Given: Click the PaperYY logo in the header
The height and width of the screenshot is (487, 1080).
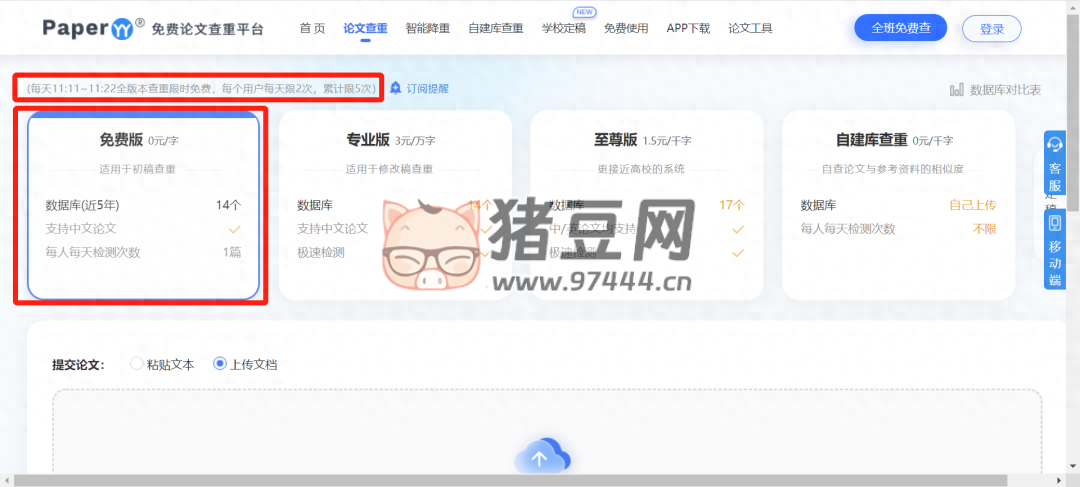Looking at the screenshot, I should pyautogui.click(x=93, y=28).
